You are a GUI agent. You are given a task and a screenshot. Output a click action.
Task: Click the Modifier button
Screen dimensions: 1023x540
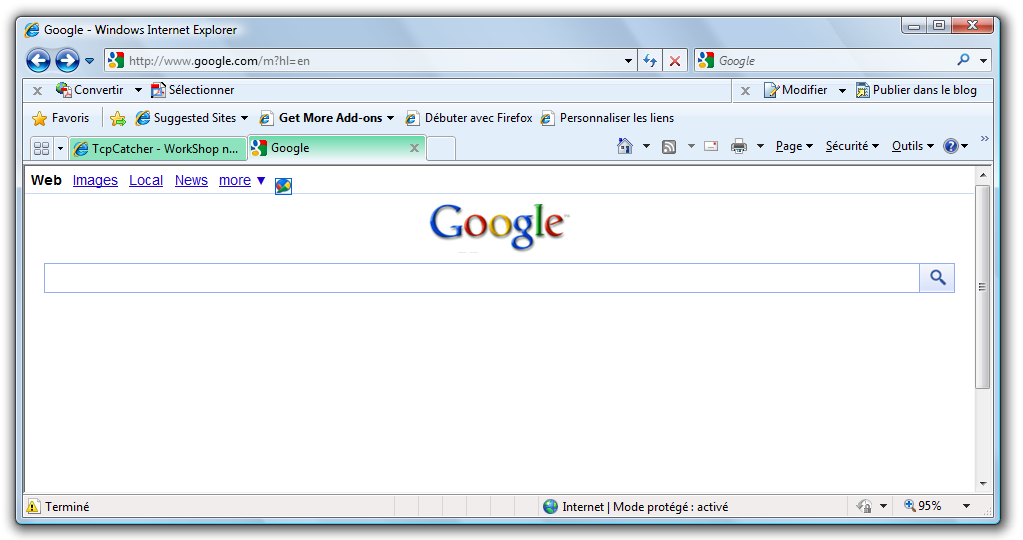click(796, 90)
